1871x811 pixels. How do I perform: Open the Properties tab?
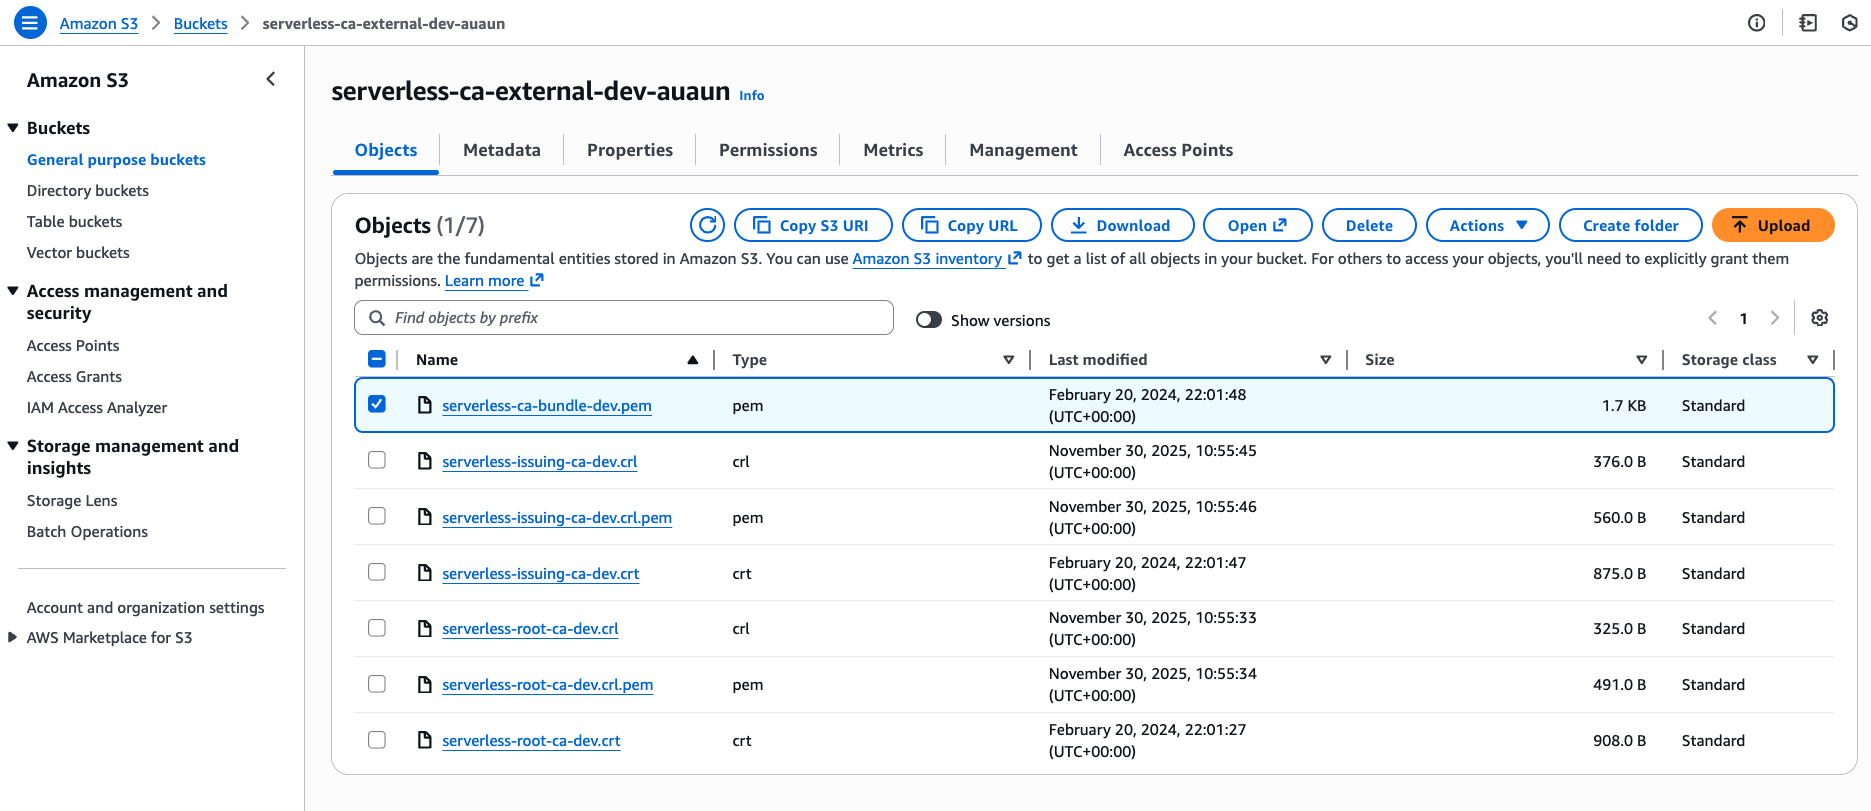pos(629,150)
